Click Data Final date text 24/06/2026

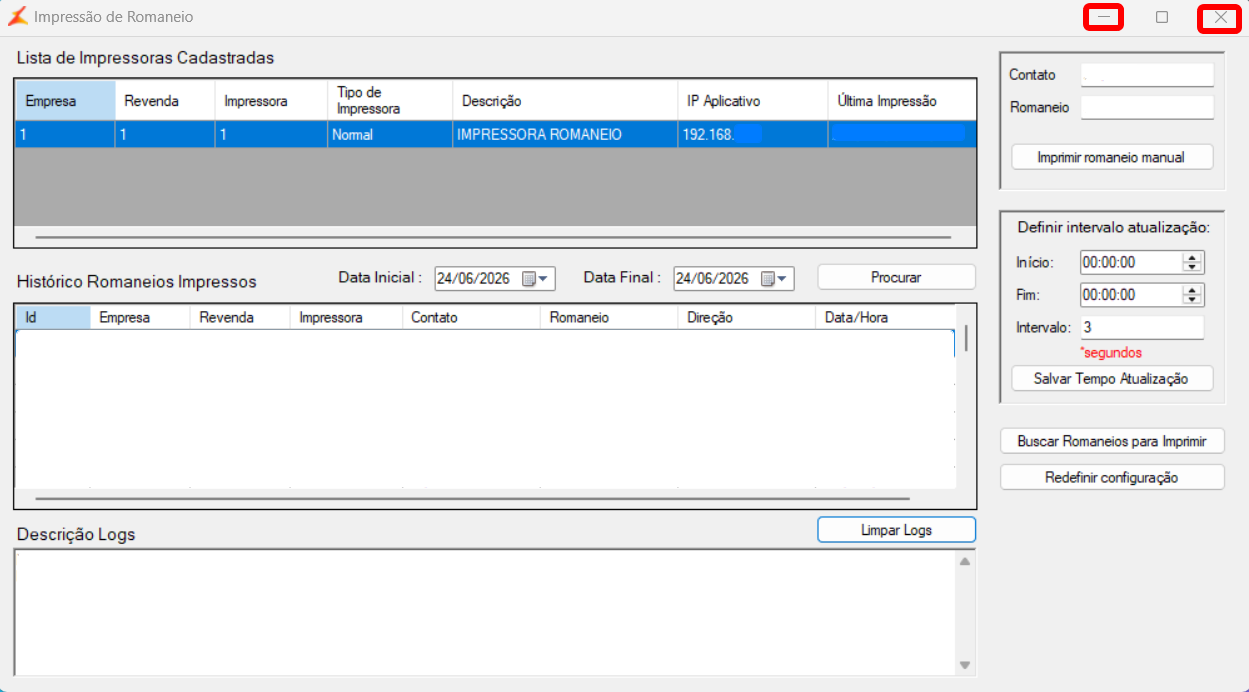(x=713, y=279)
